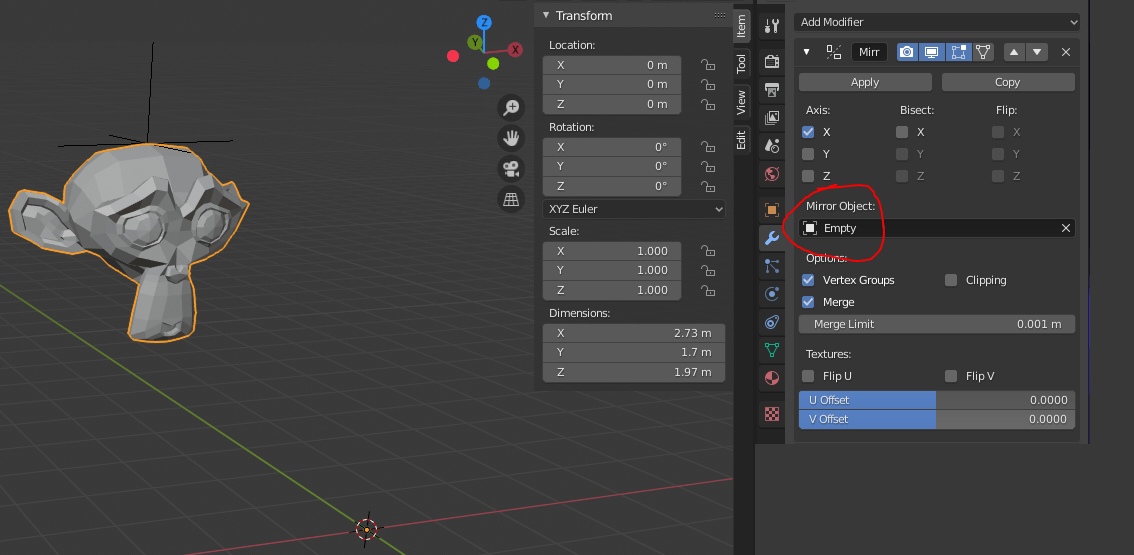The width and height of the screenshot is (1134, 555).
Task: Click the Dimensions X 2.73 m field
Action: (x=634, y=334)
